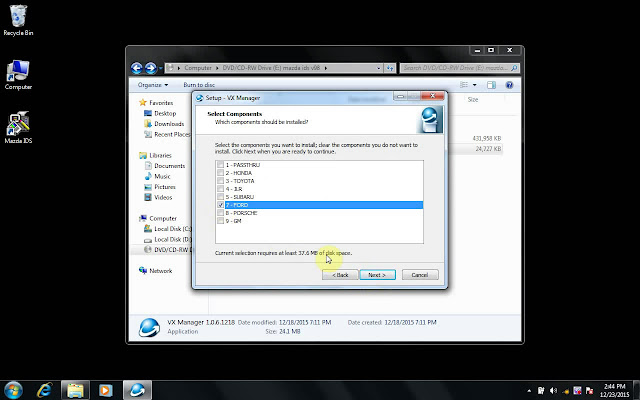Click the Action Center flag tray icon

(589, 391)
